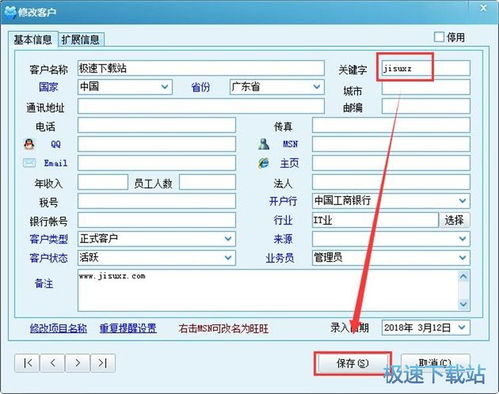Open the 业务员 salesperson dropdown
The image size is (499, 394).
pos(462,258)
